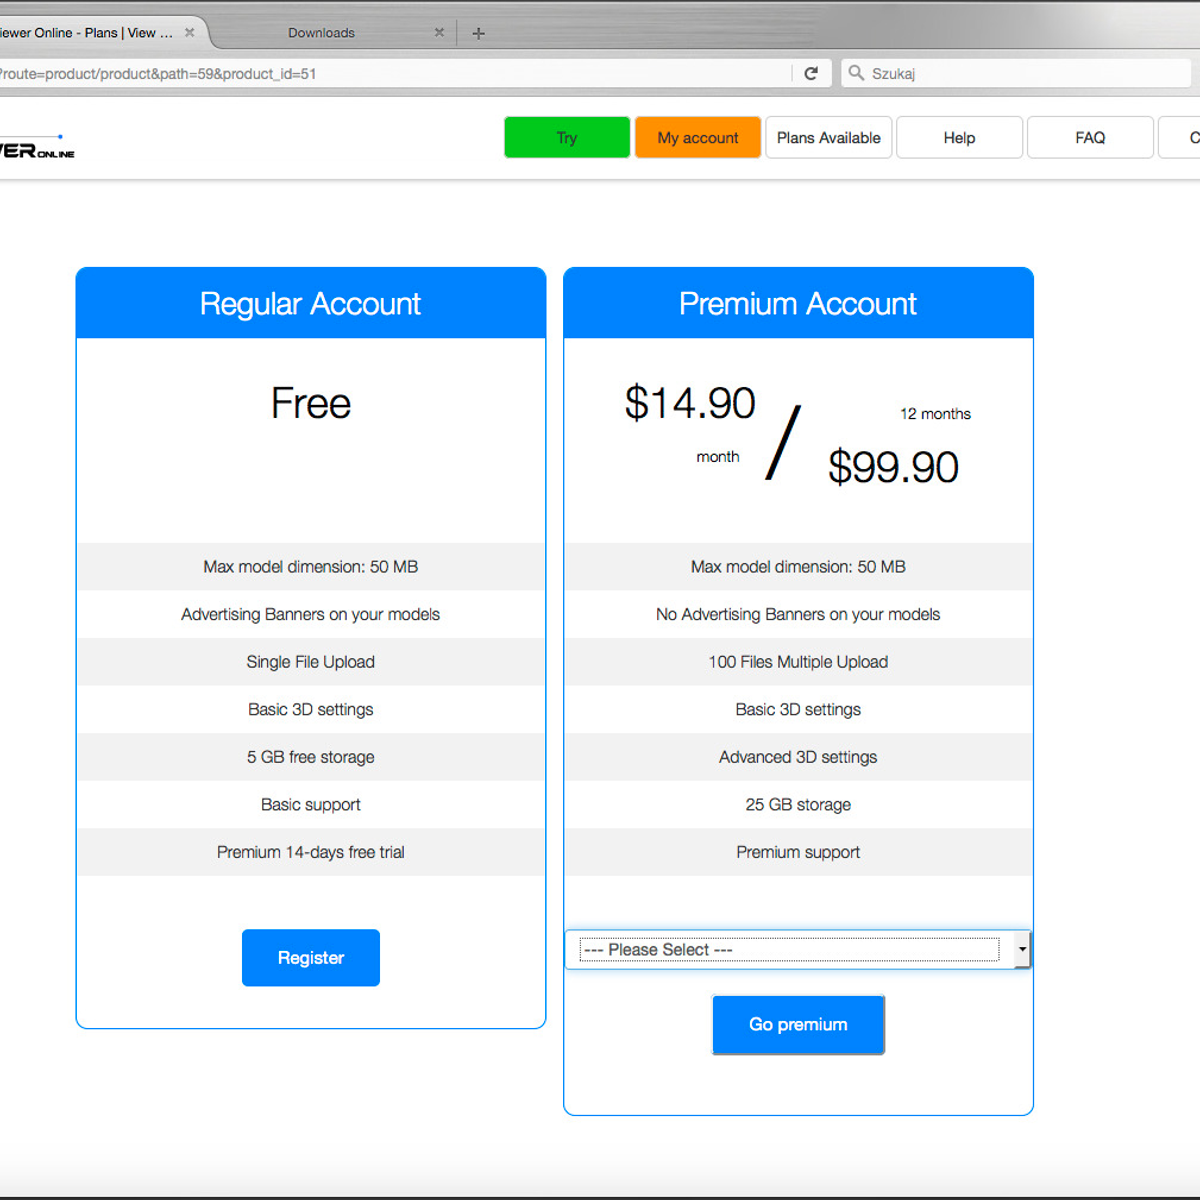1200x1200 pixels.
Task: Reload the page with refresh icon
Action: pos(811,73)
